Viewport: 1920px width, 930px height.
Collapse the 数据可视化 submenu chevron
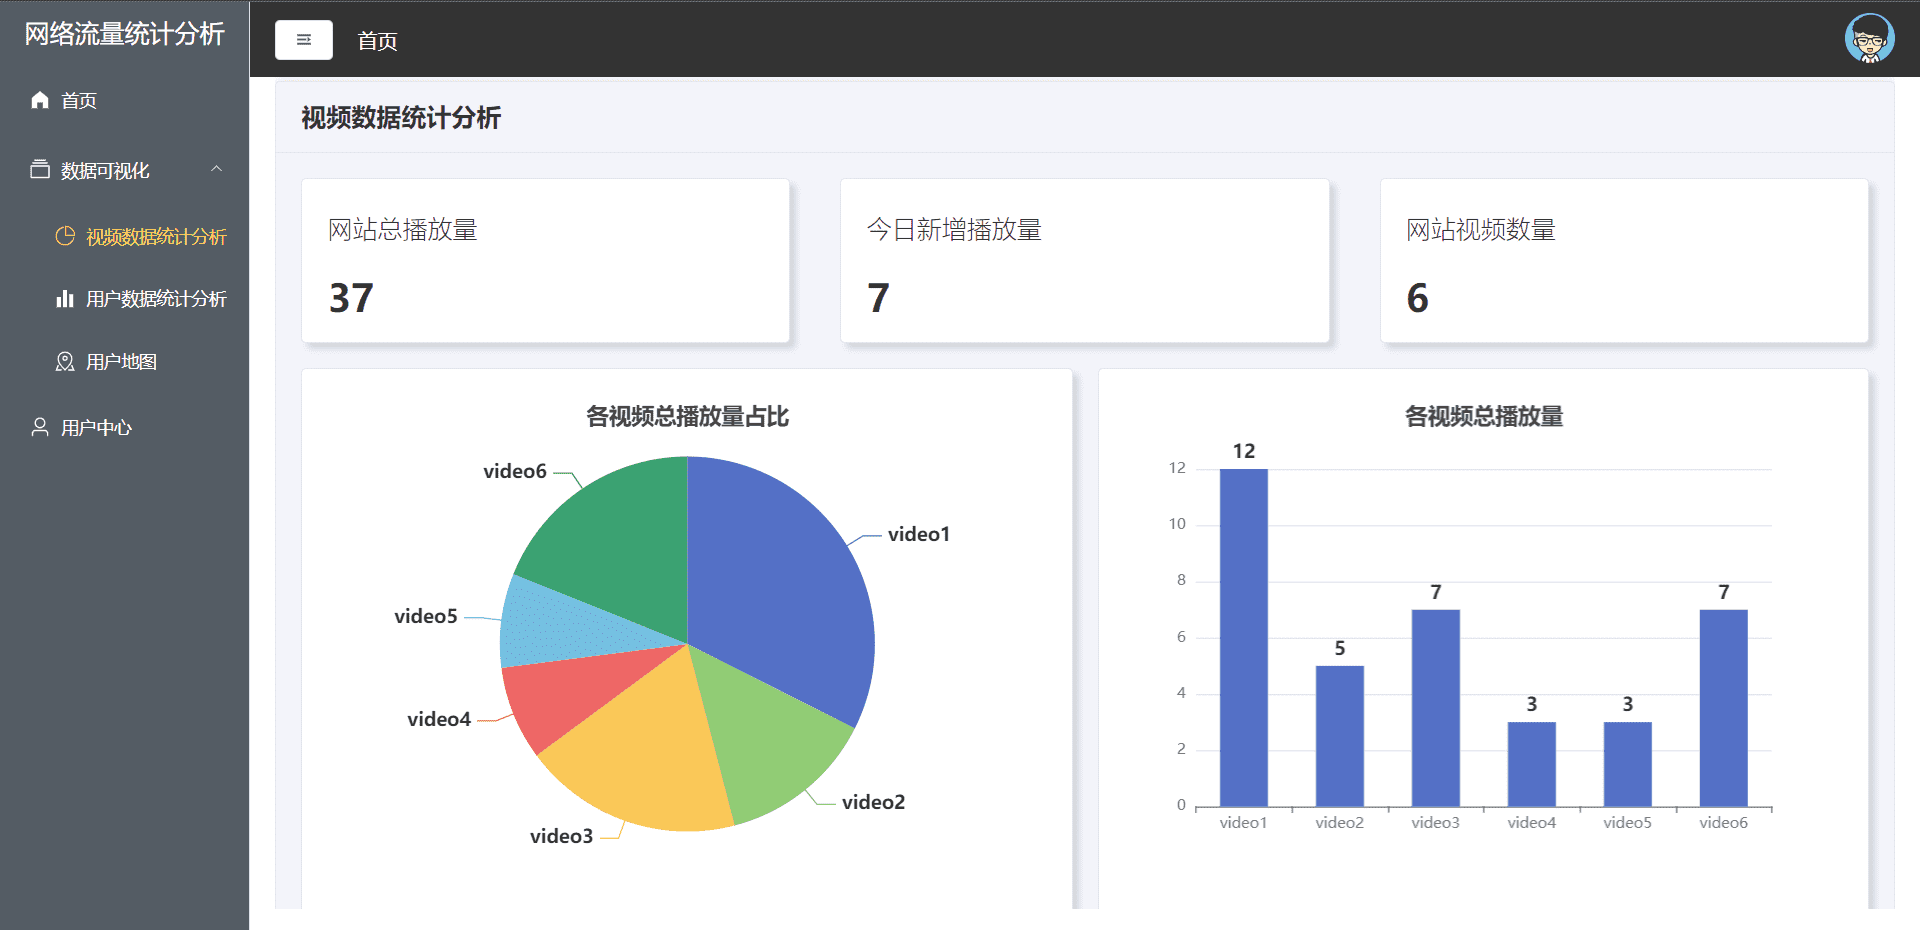pyautogui.click(x=216, y=169)
